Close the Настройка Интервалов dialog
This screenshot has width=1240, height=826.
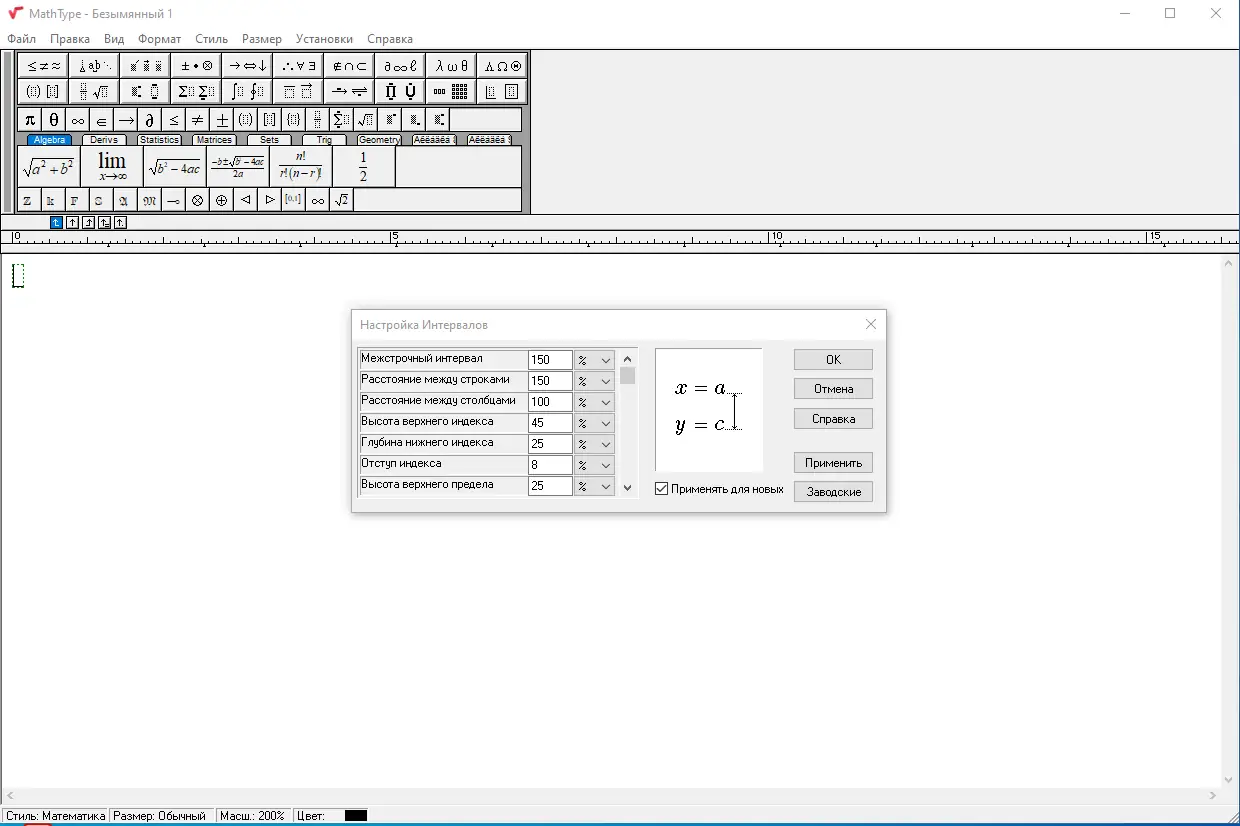(x=870, y=325)
